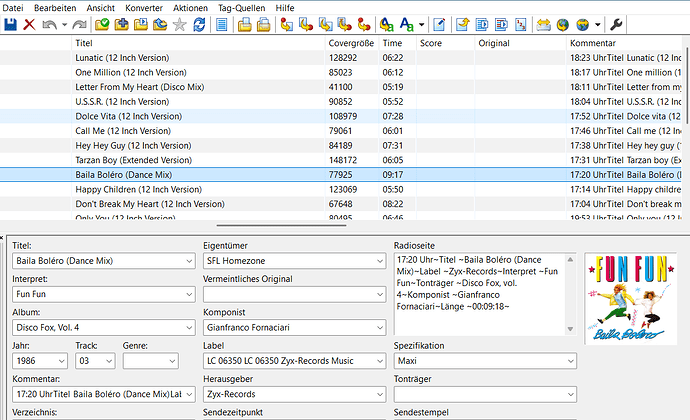
Task: Click the first blue document-arrow toolbar icon
Action: click(x=482, y=25)
